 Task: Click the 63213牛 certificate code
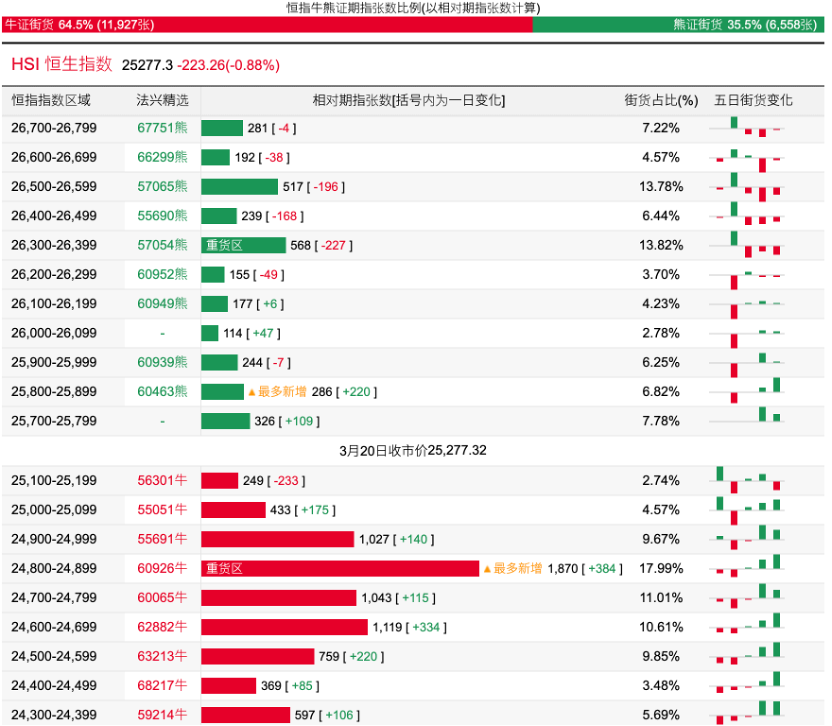[162, 656]
